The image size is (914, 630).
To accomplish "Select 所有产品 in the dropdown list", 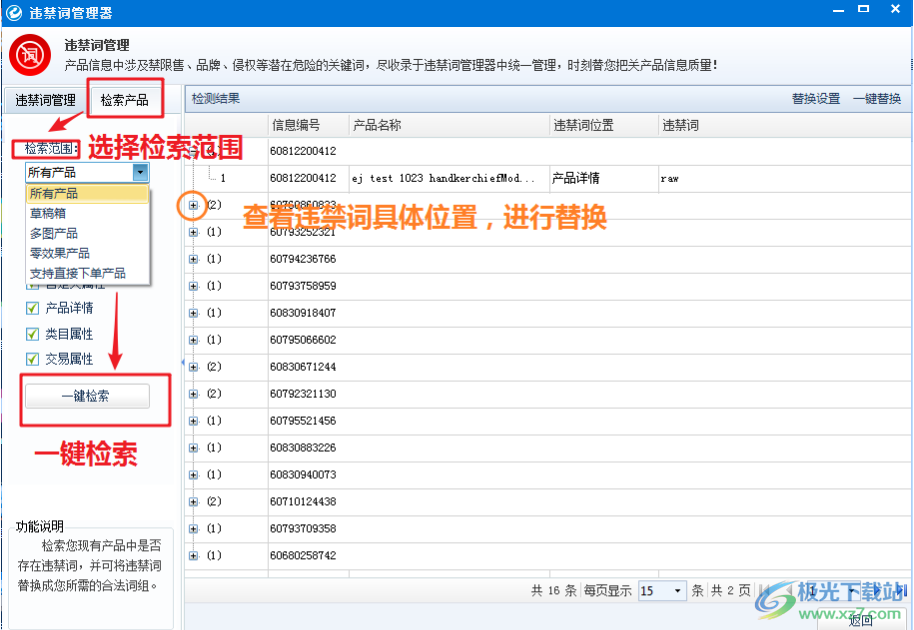I will [x=87, y=193].
